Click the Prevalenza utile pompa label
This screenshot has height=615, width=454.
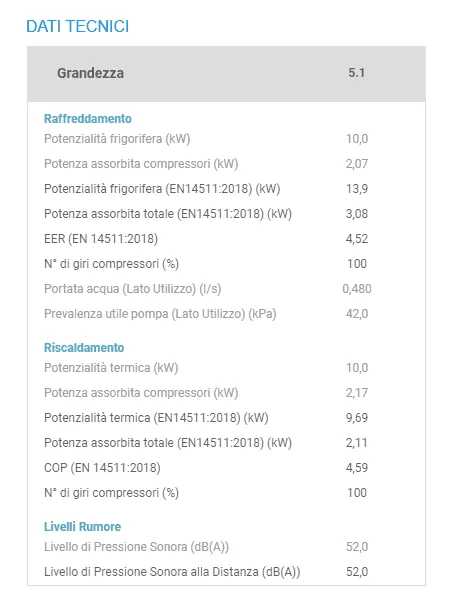pos(160,314)
